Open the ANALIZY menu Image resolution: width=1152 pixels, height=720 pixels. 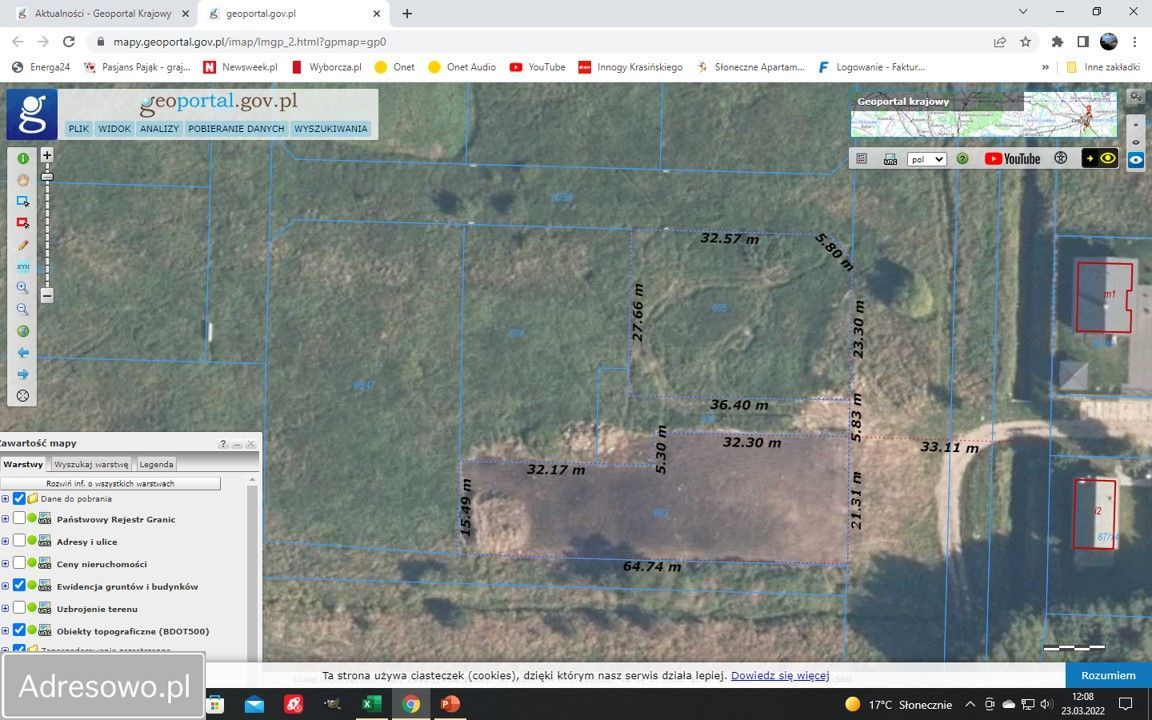[x=159, y=129]
